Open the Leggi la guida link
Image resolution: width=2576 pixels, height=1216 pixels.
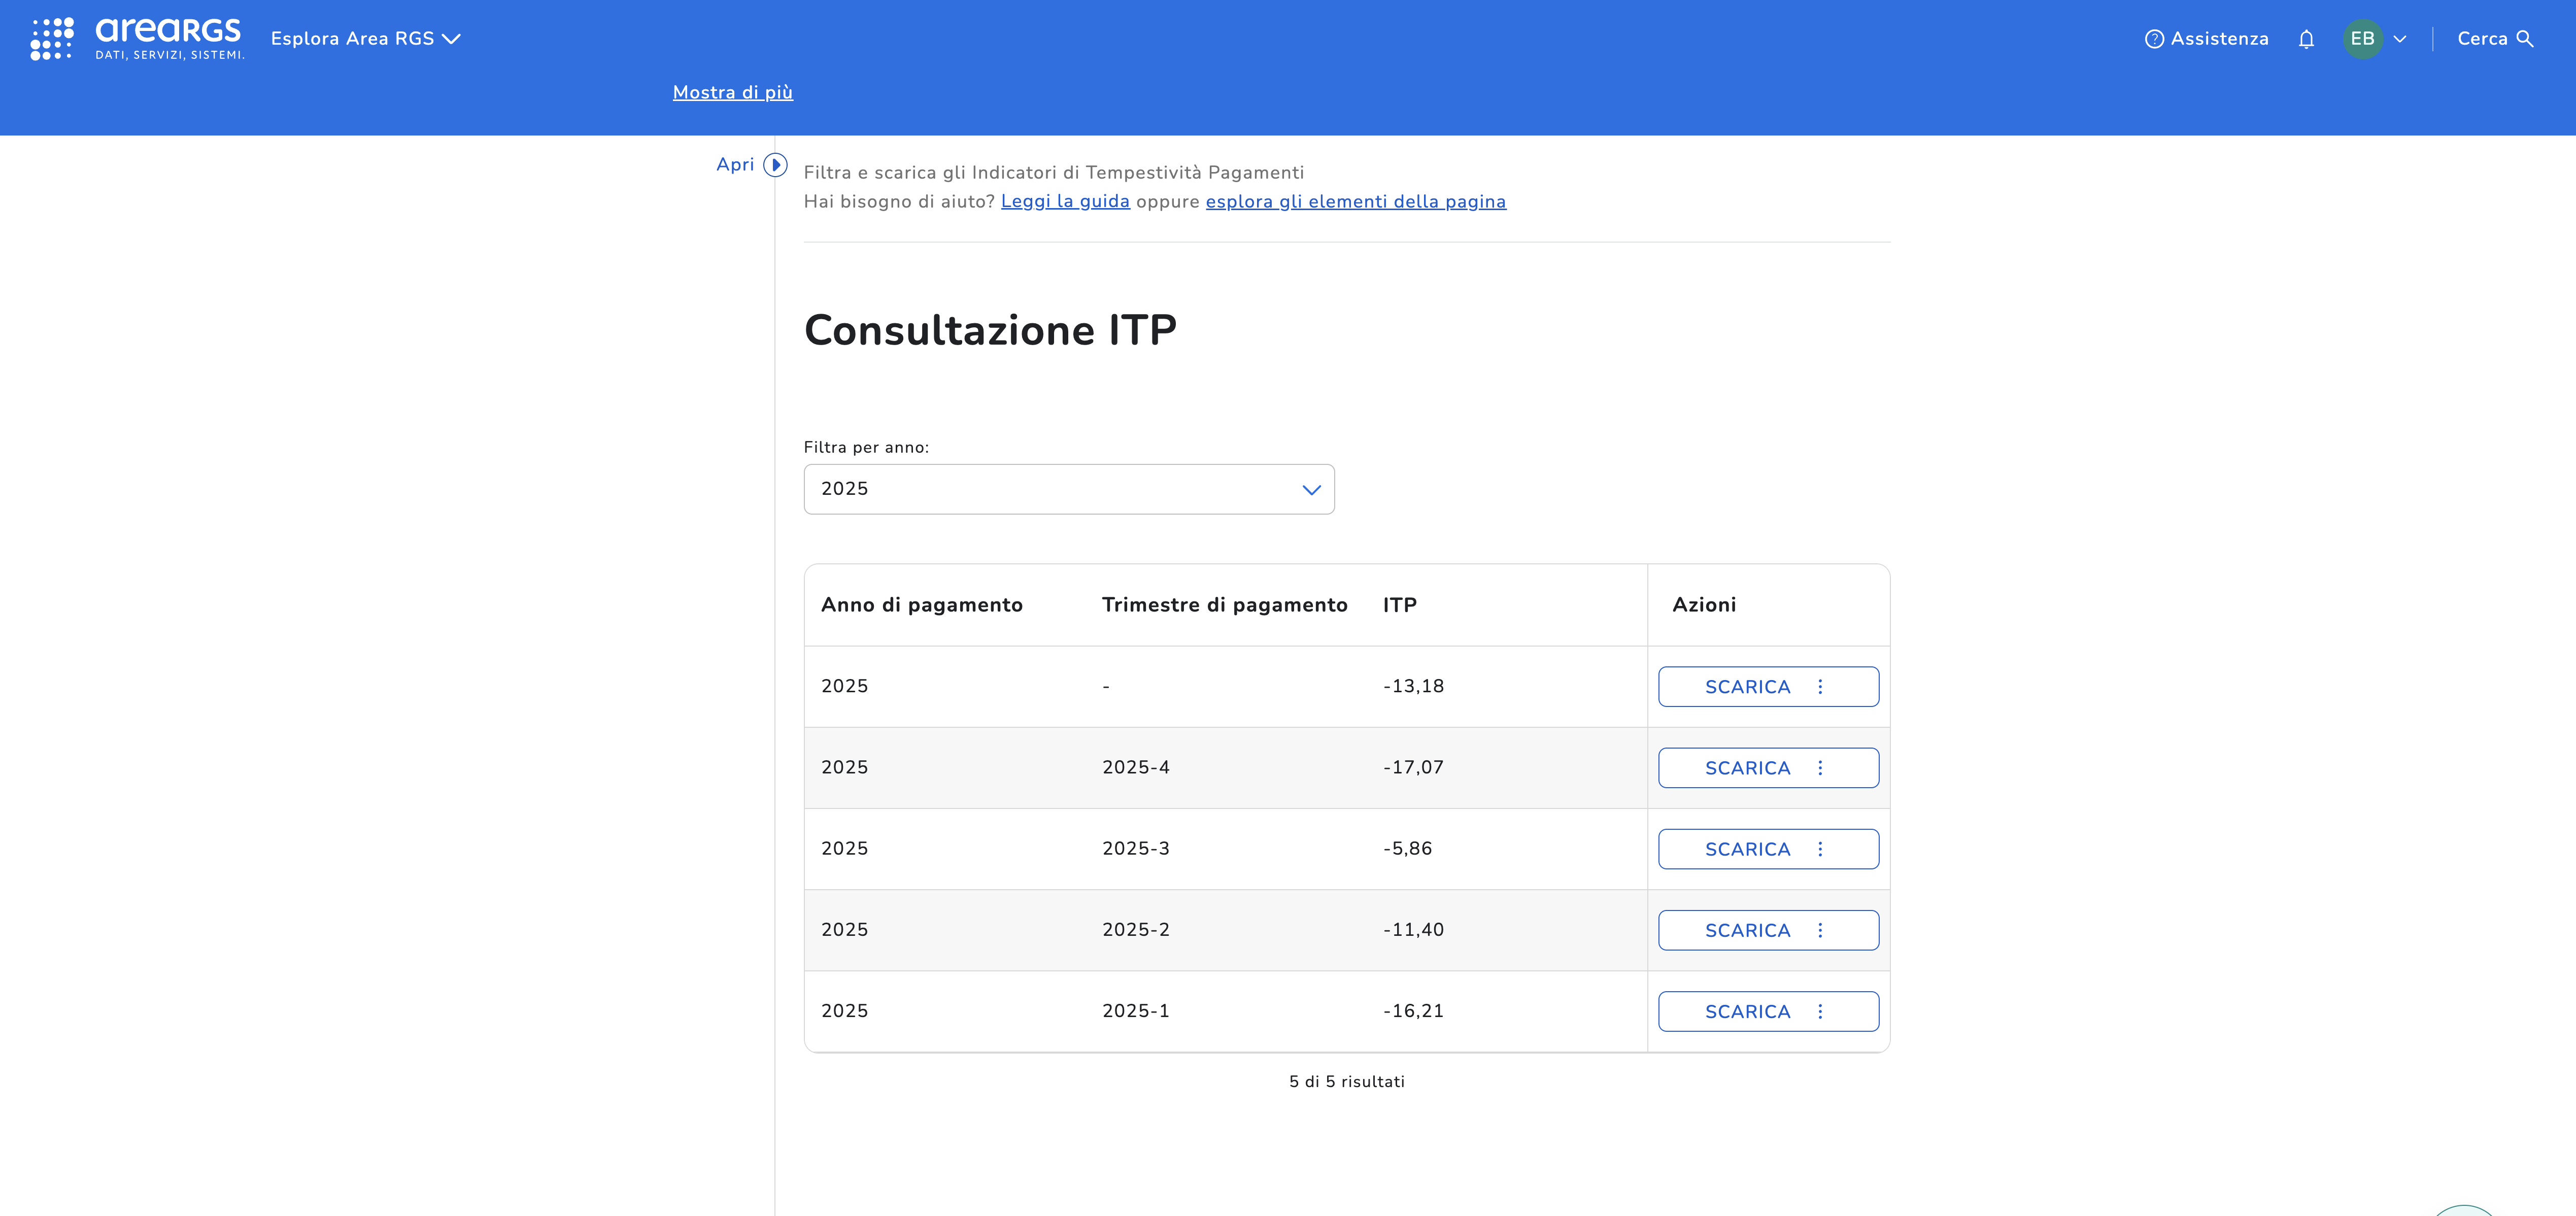point(1065,201)
